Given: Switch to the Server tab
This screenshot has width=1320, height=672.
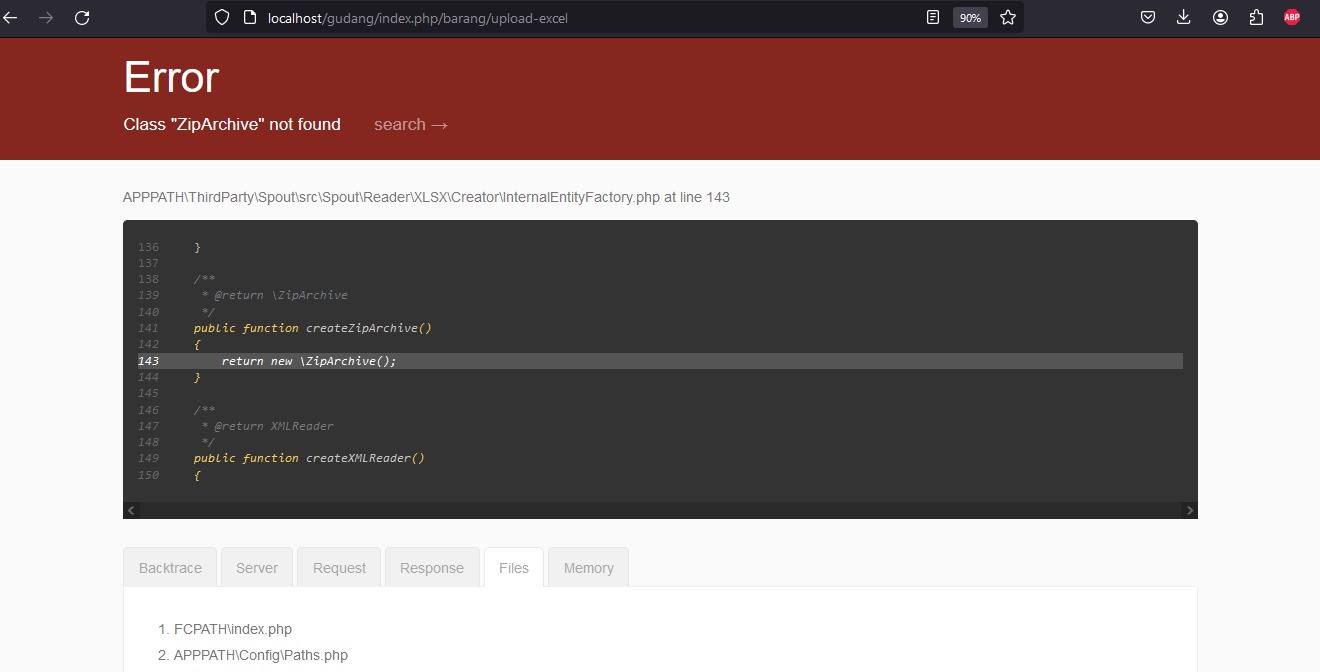Looking at the screenshot, I should (x=257, y=568).
